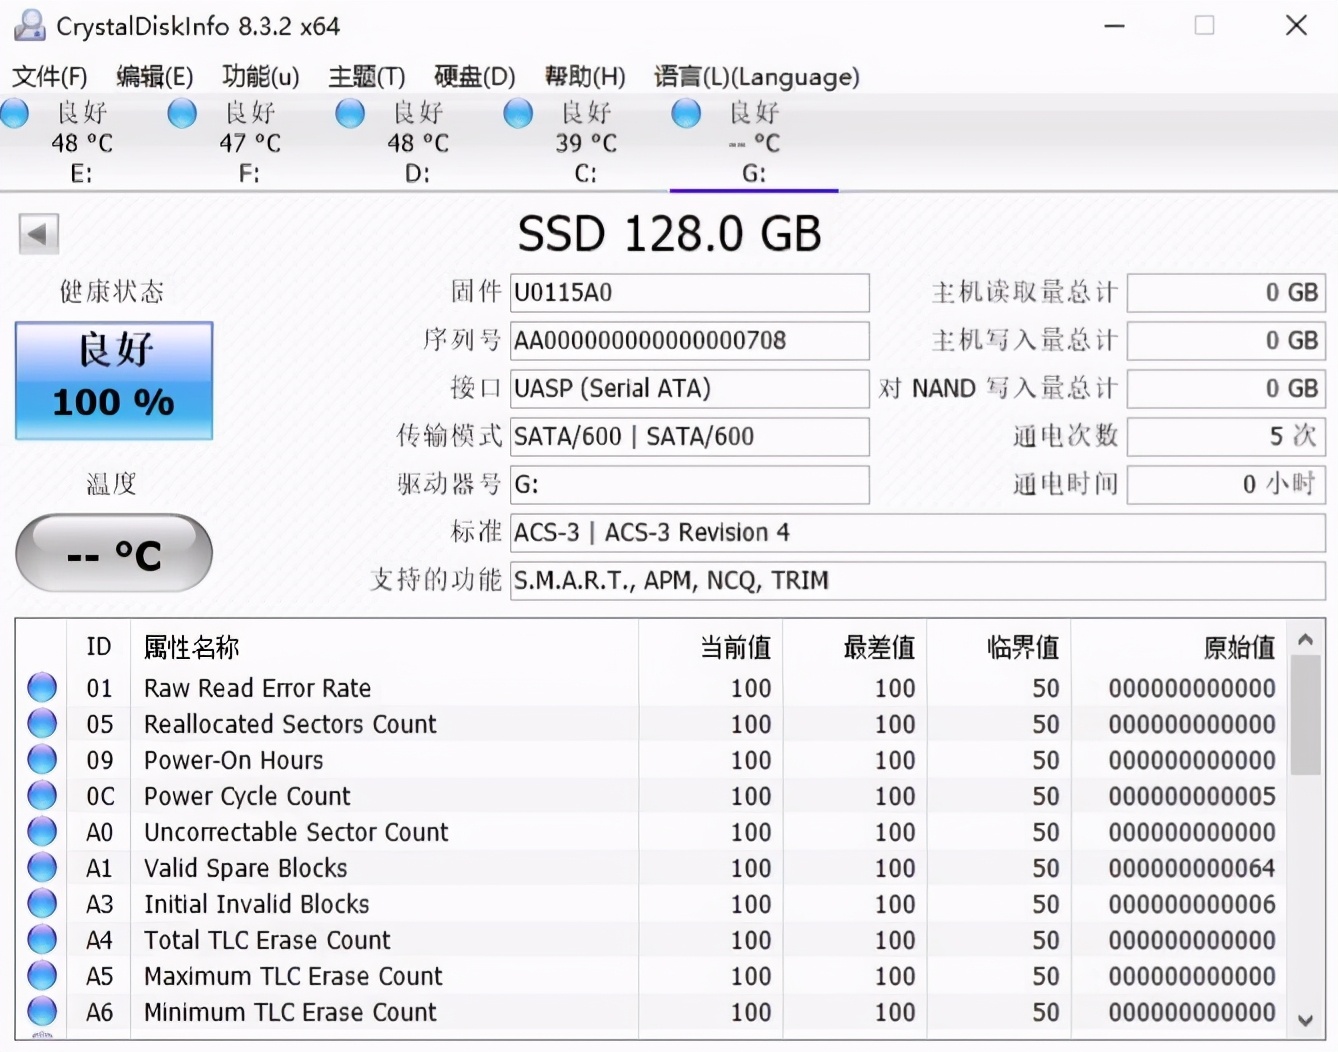Open the 主题(T) menu
The height and width of the screenshot is (1052, 1338).
pos(366,77)
